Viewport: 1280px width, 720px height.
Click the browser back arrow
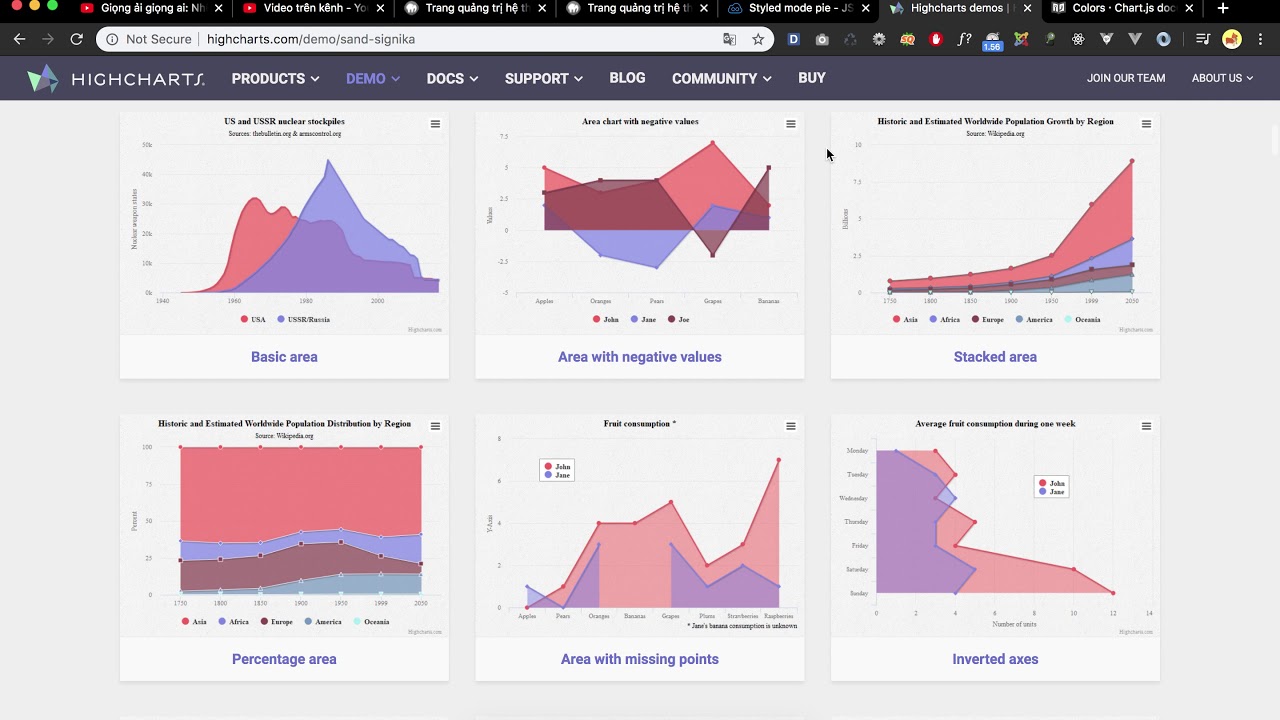point(19,39)
